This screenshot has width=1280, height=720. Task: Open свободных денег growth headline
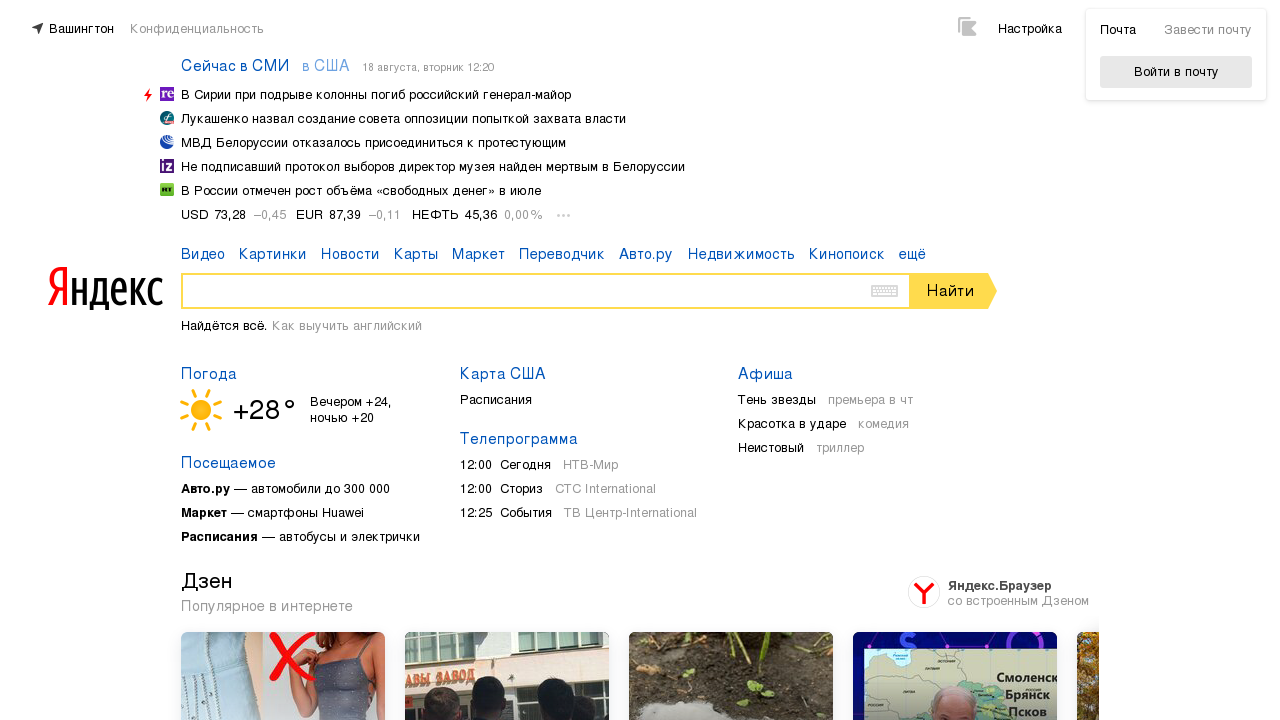361,191
